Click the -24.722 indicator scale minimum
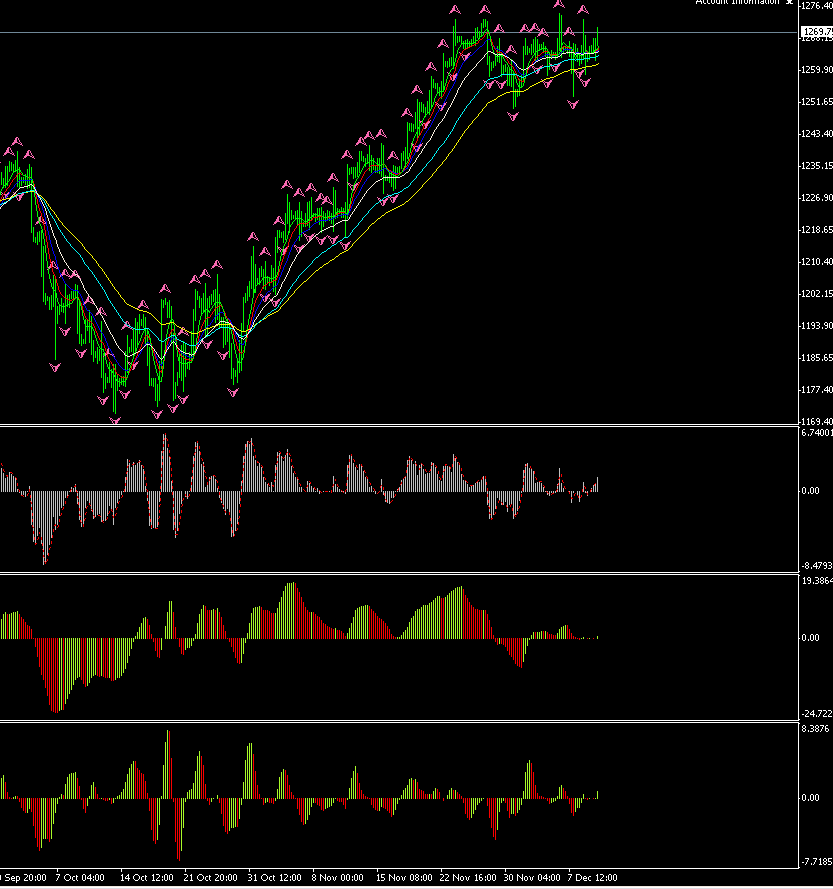833x889 pixels. 817,713
